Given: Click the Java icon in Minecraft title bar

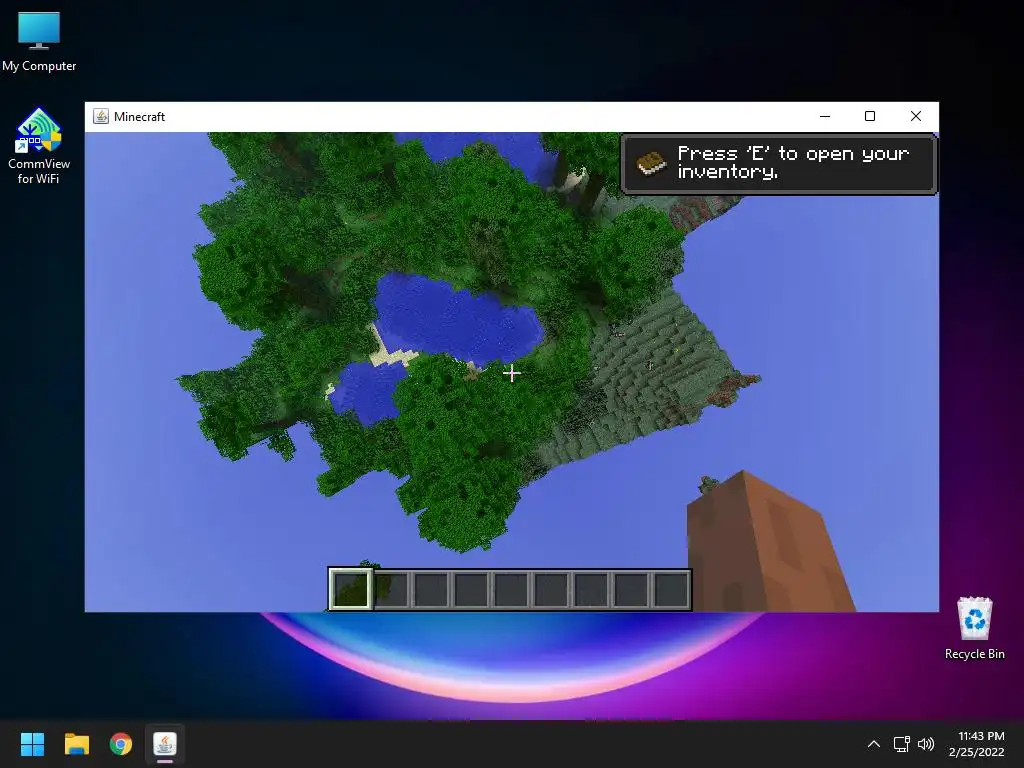Looking at the screenshot, I should pos(101,116).
